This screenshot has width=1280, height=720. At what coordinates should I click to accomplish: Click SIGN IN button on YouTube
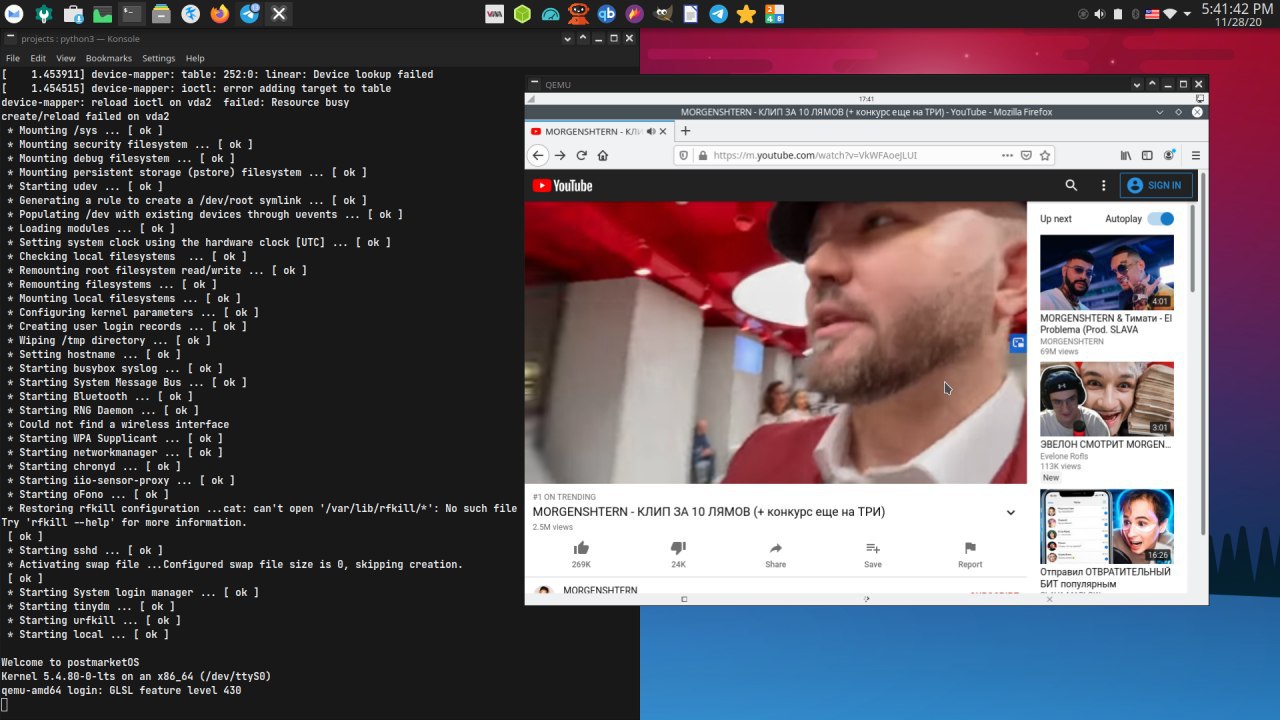(1156, 185)
